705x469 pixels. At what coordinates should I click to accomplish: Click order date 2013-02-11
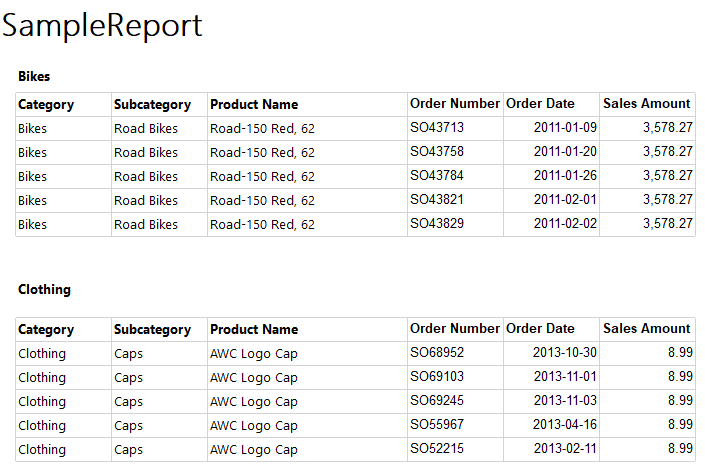565,449
